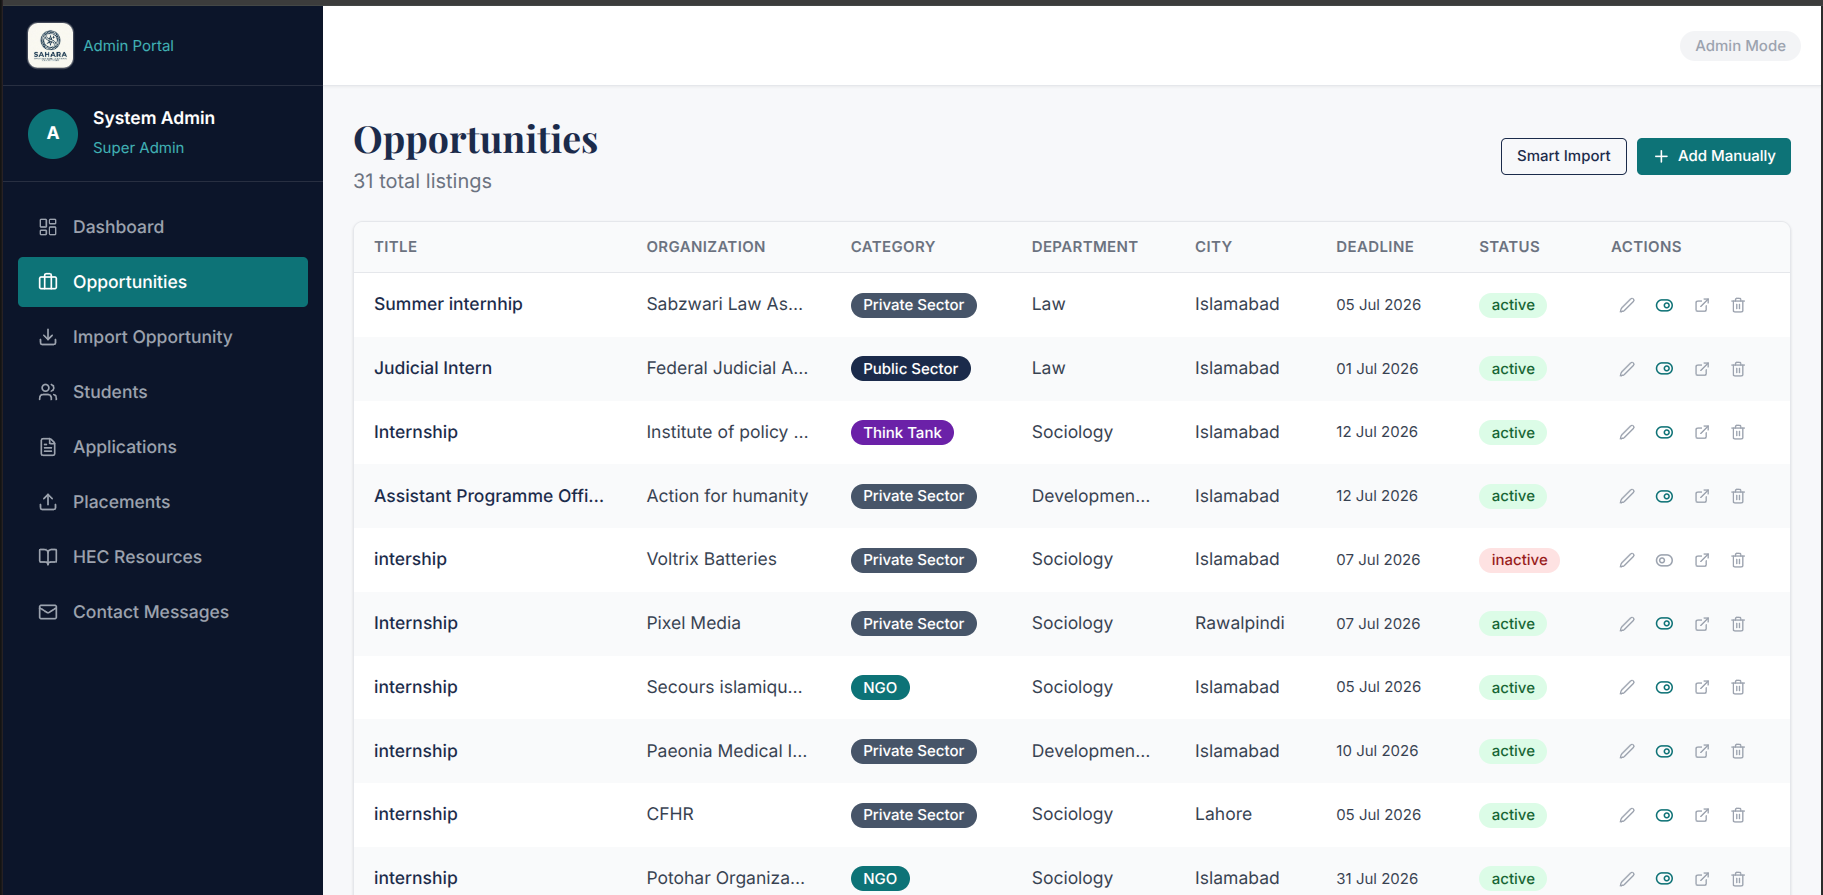Image resolution: width=1823 pixels, height=895 pixels.
Task: Delete the Pixel Media listing
Action: pyautogui.click(x=1738, y=624)
